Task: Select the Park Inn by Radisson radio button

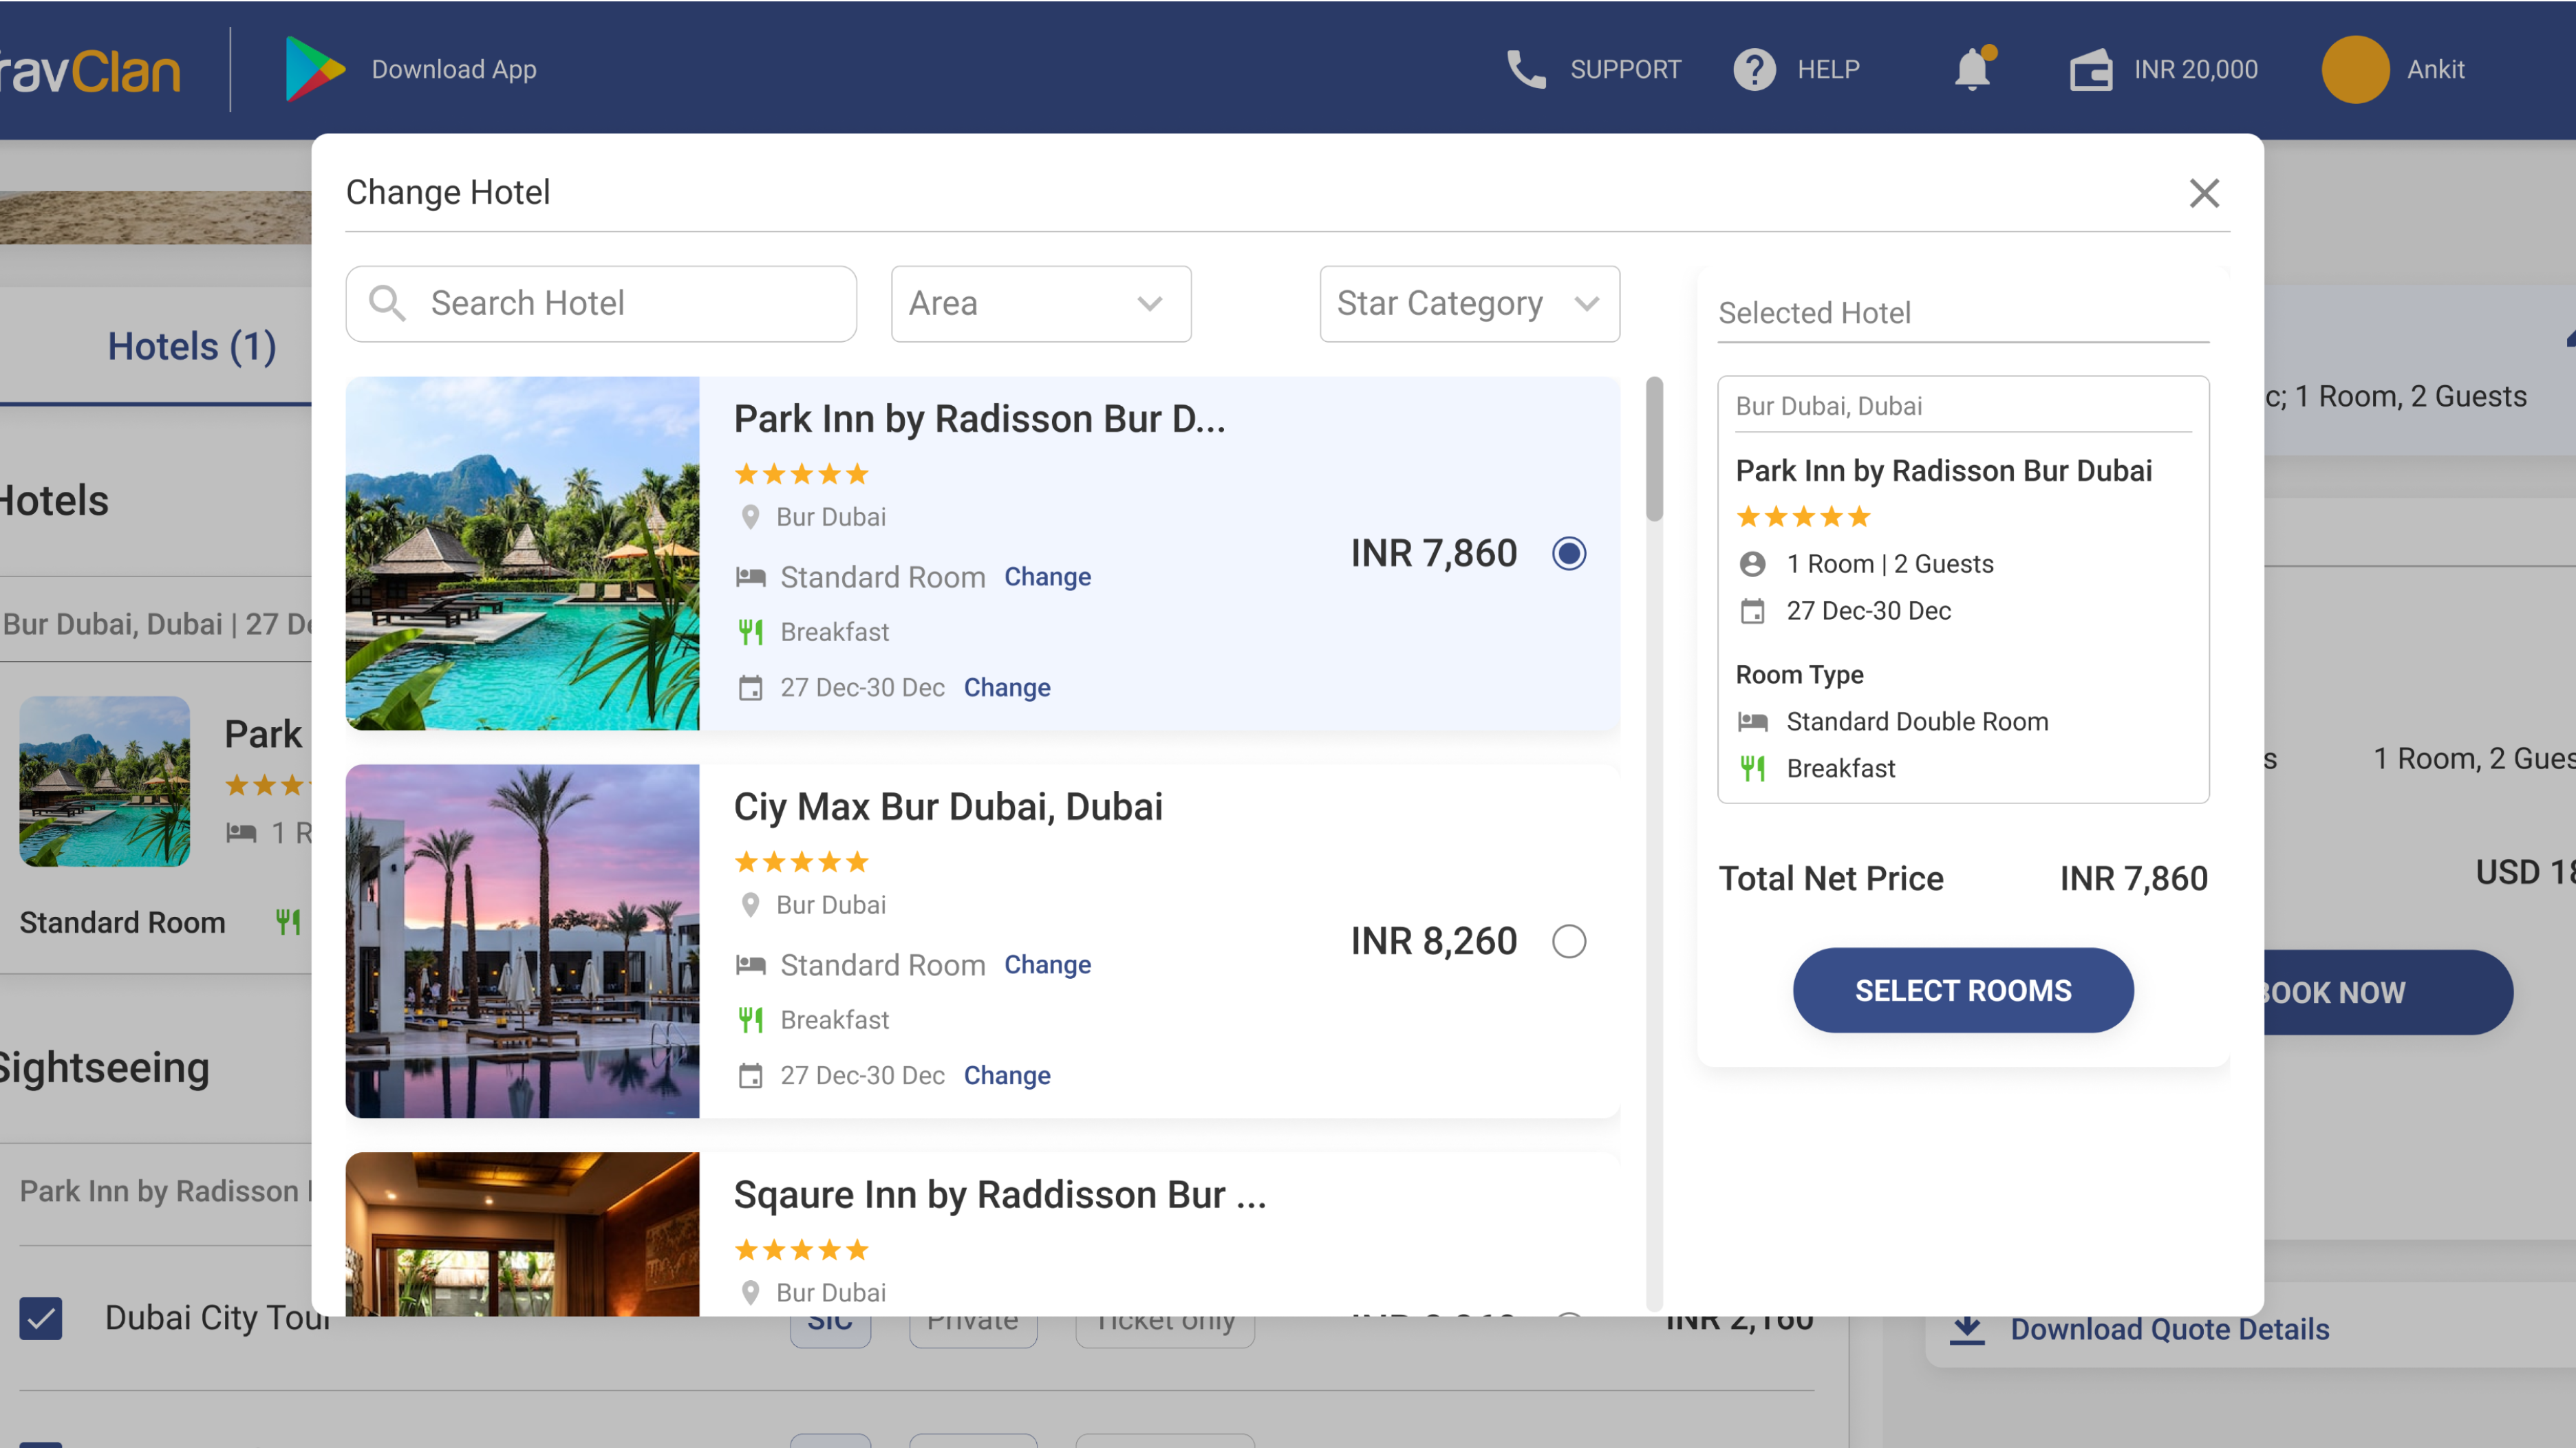Action: click(x=1569, y=553)
